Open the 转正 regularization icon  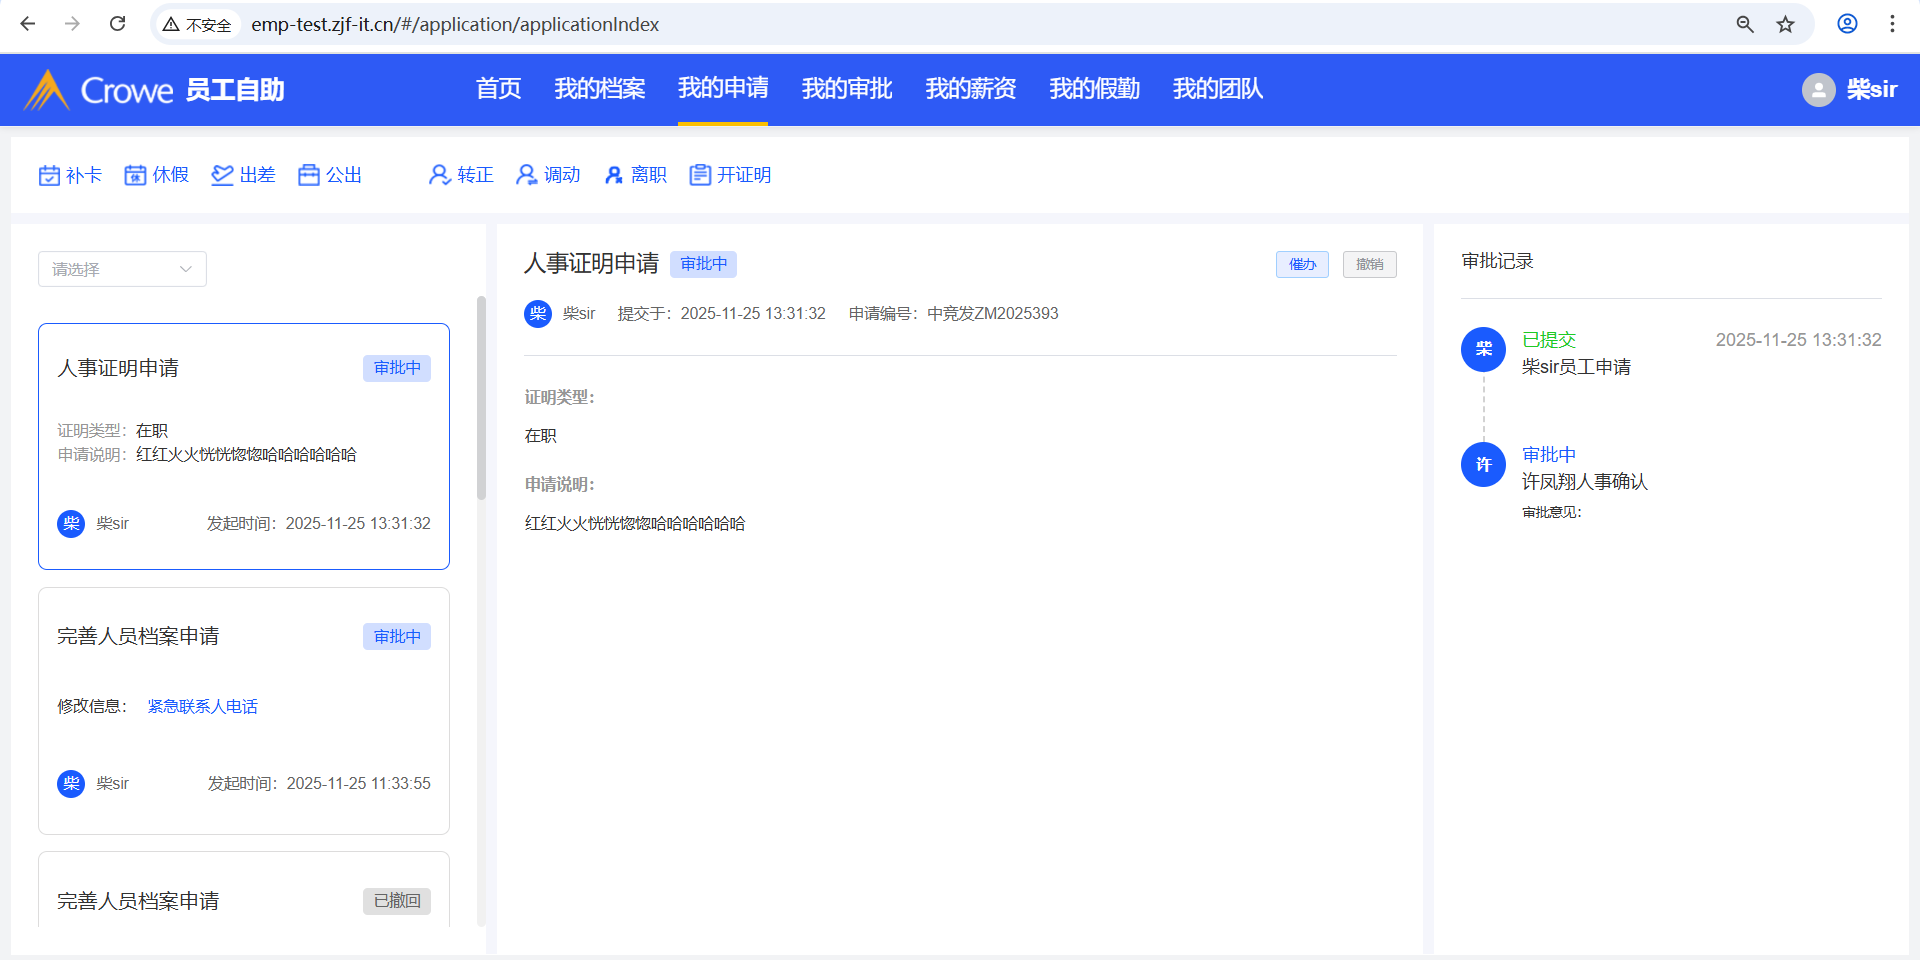[439, 176]
